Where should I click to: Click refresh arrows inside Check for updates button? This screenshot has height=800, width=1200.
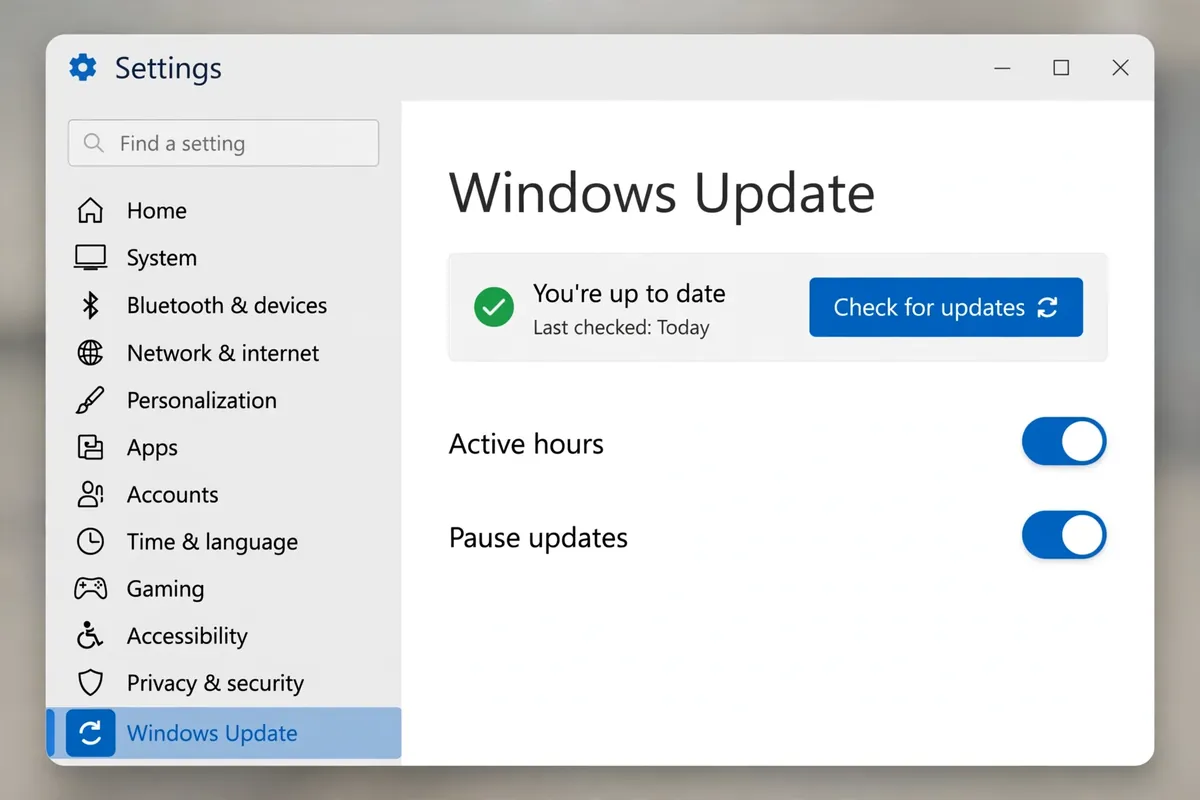coord(1047,307)
